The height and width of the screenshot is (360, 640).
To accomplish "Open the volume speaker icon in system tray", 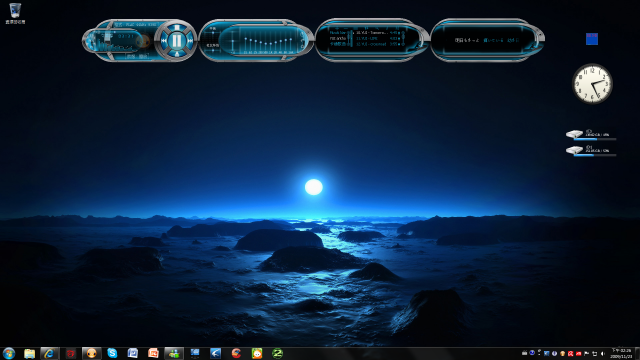I will pos(602,353).
